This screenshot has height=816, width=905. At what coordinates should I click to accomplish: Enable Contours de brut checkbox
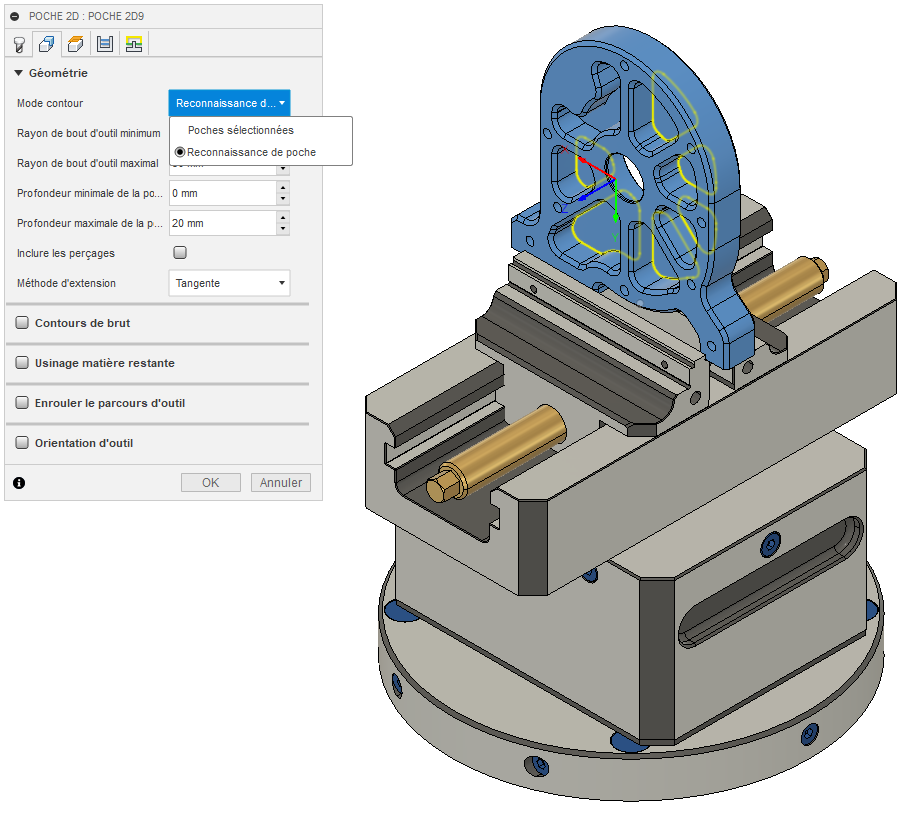click(22, 323)
